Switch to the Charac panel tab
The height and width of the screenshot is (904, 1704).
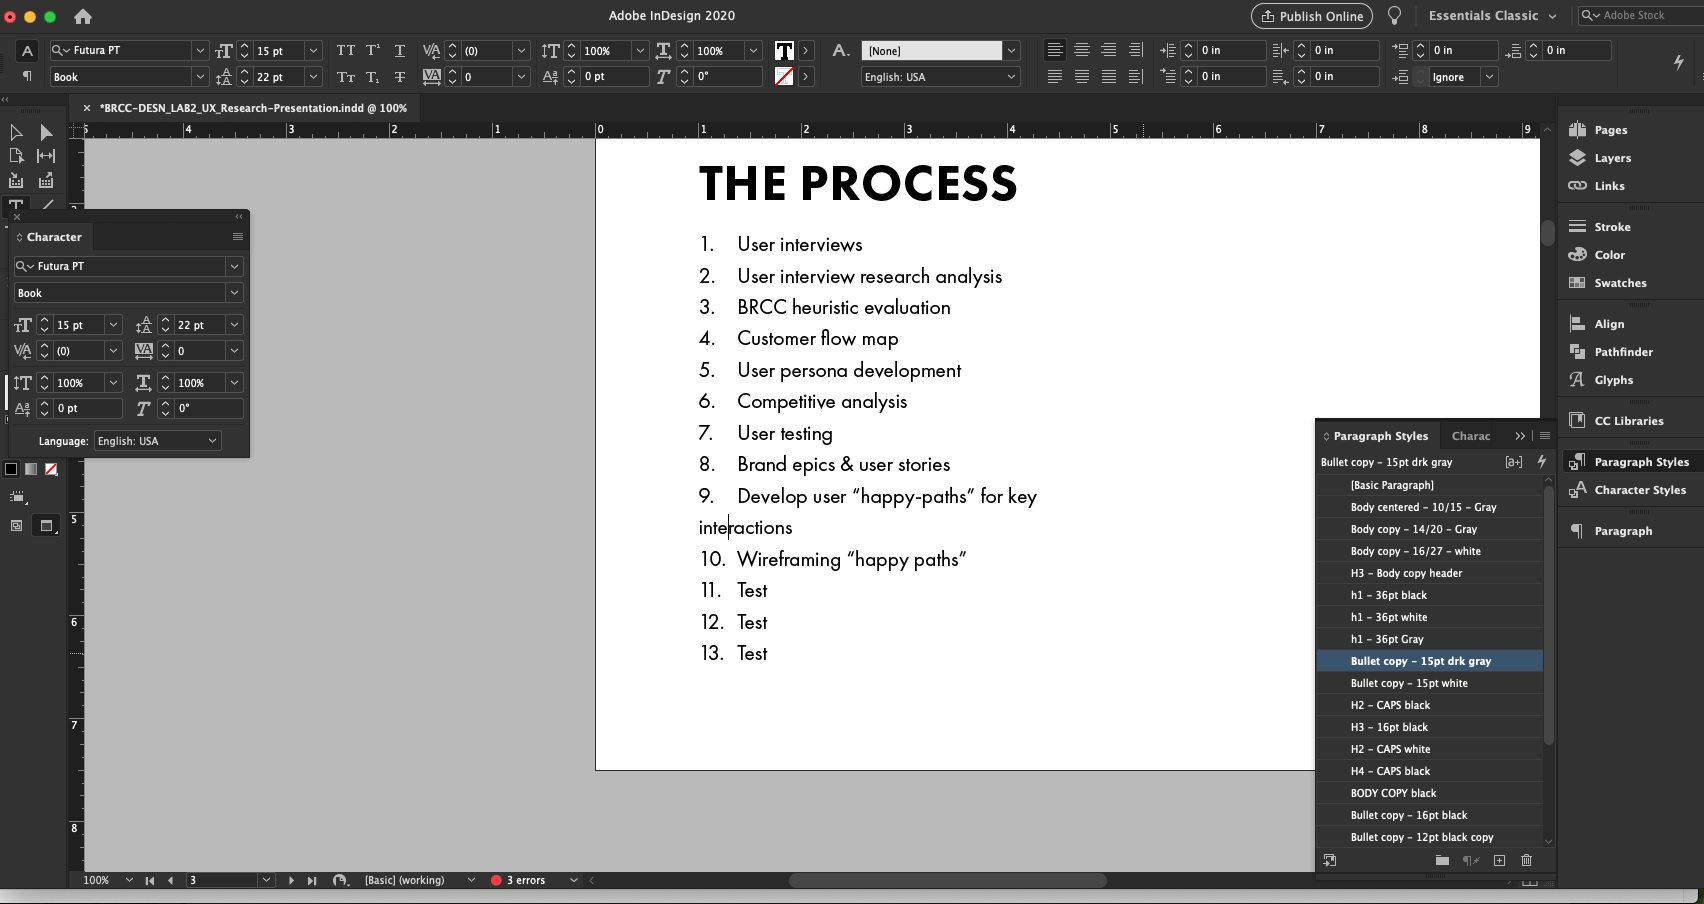pyautogui.click(x=1470, y=435)
